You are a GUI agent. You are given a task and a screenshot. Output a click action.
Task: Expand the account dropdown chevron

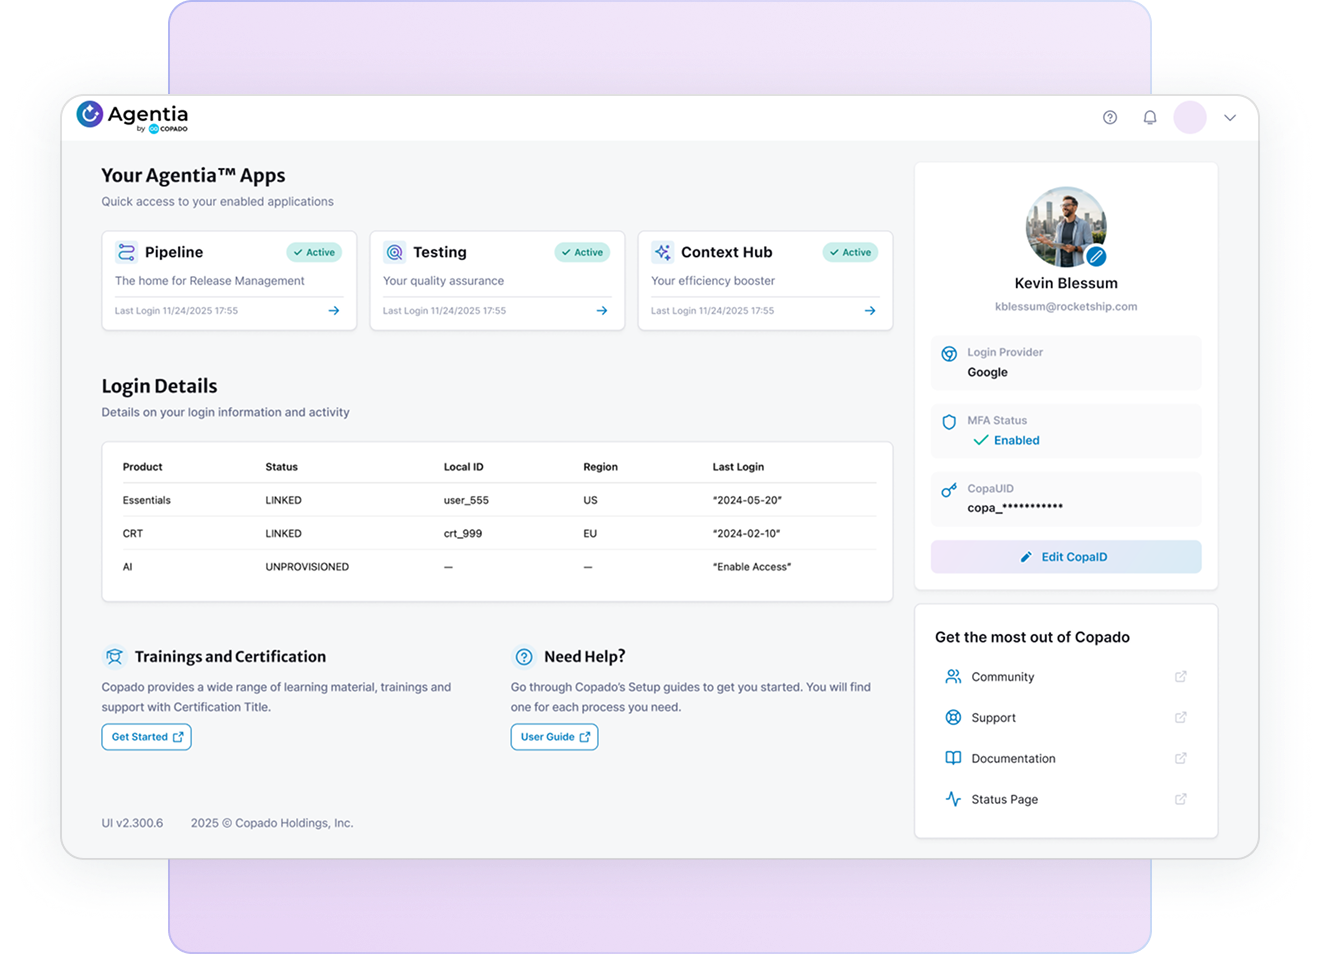coord(1230,117)
